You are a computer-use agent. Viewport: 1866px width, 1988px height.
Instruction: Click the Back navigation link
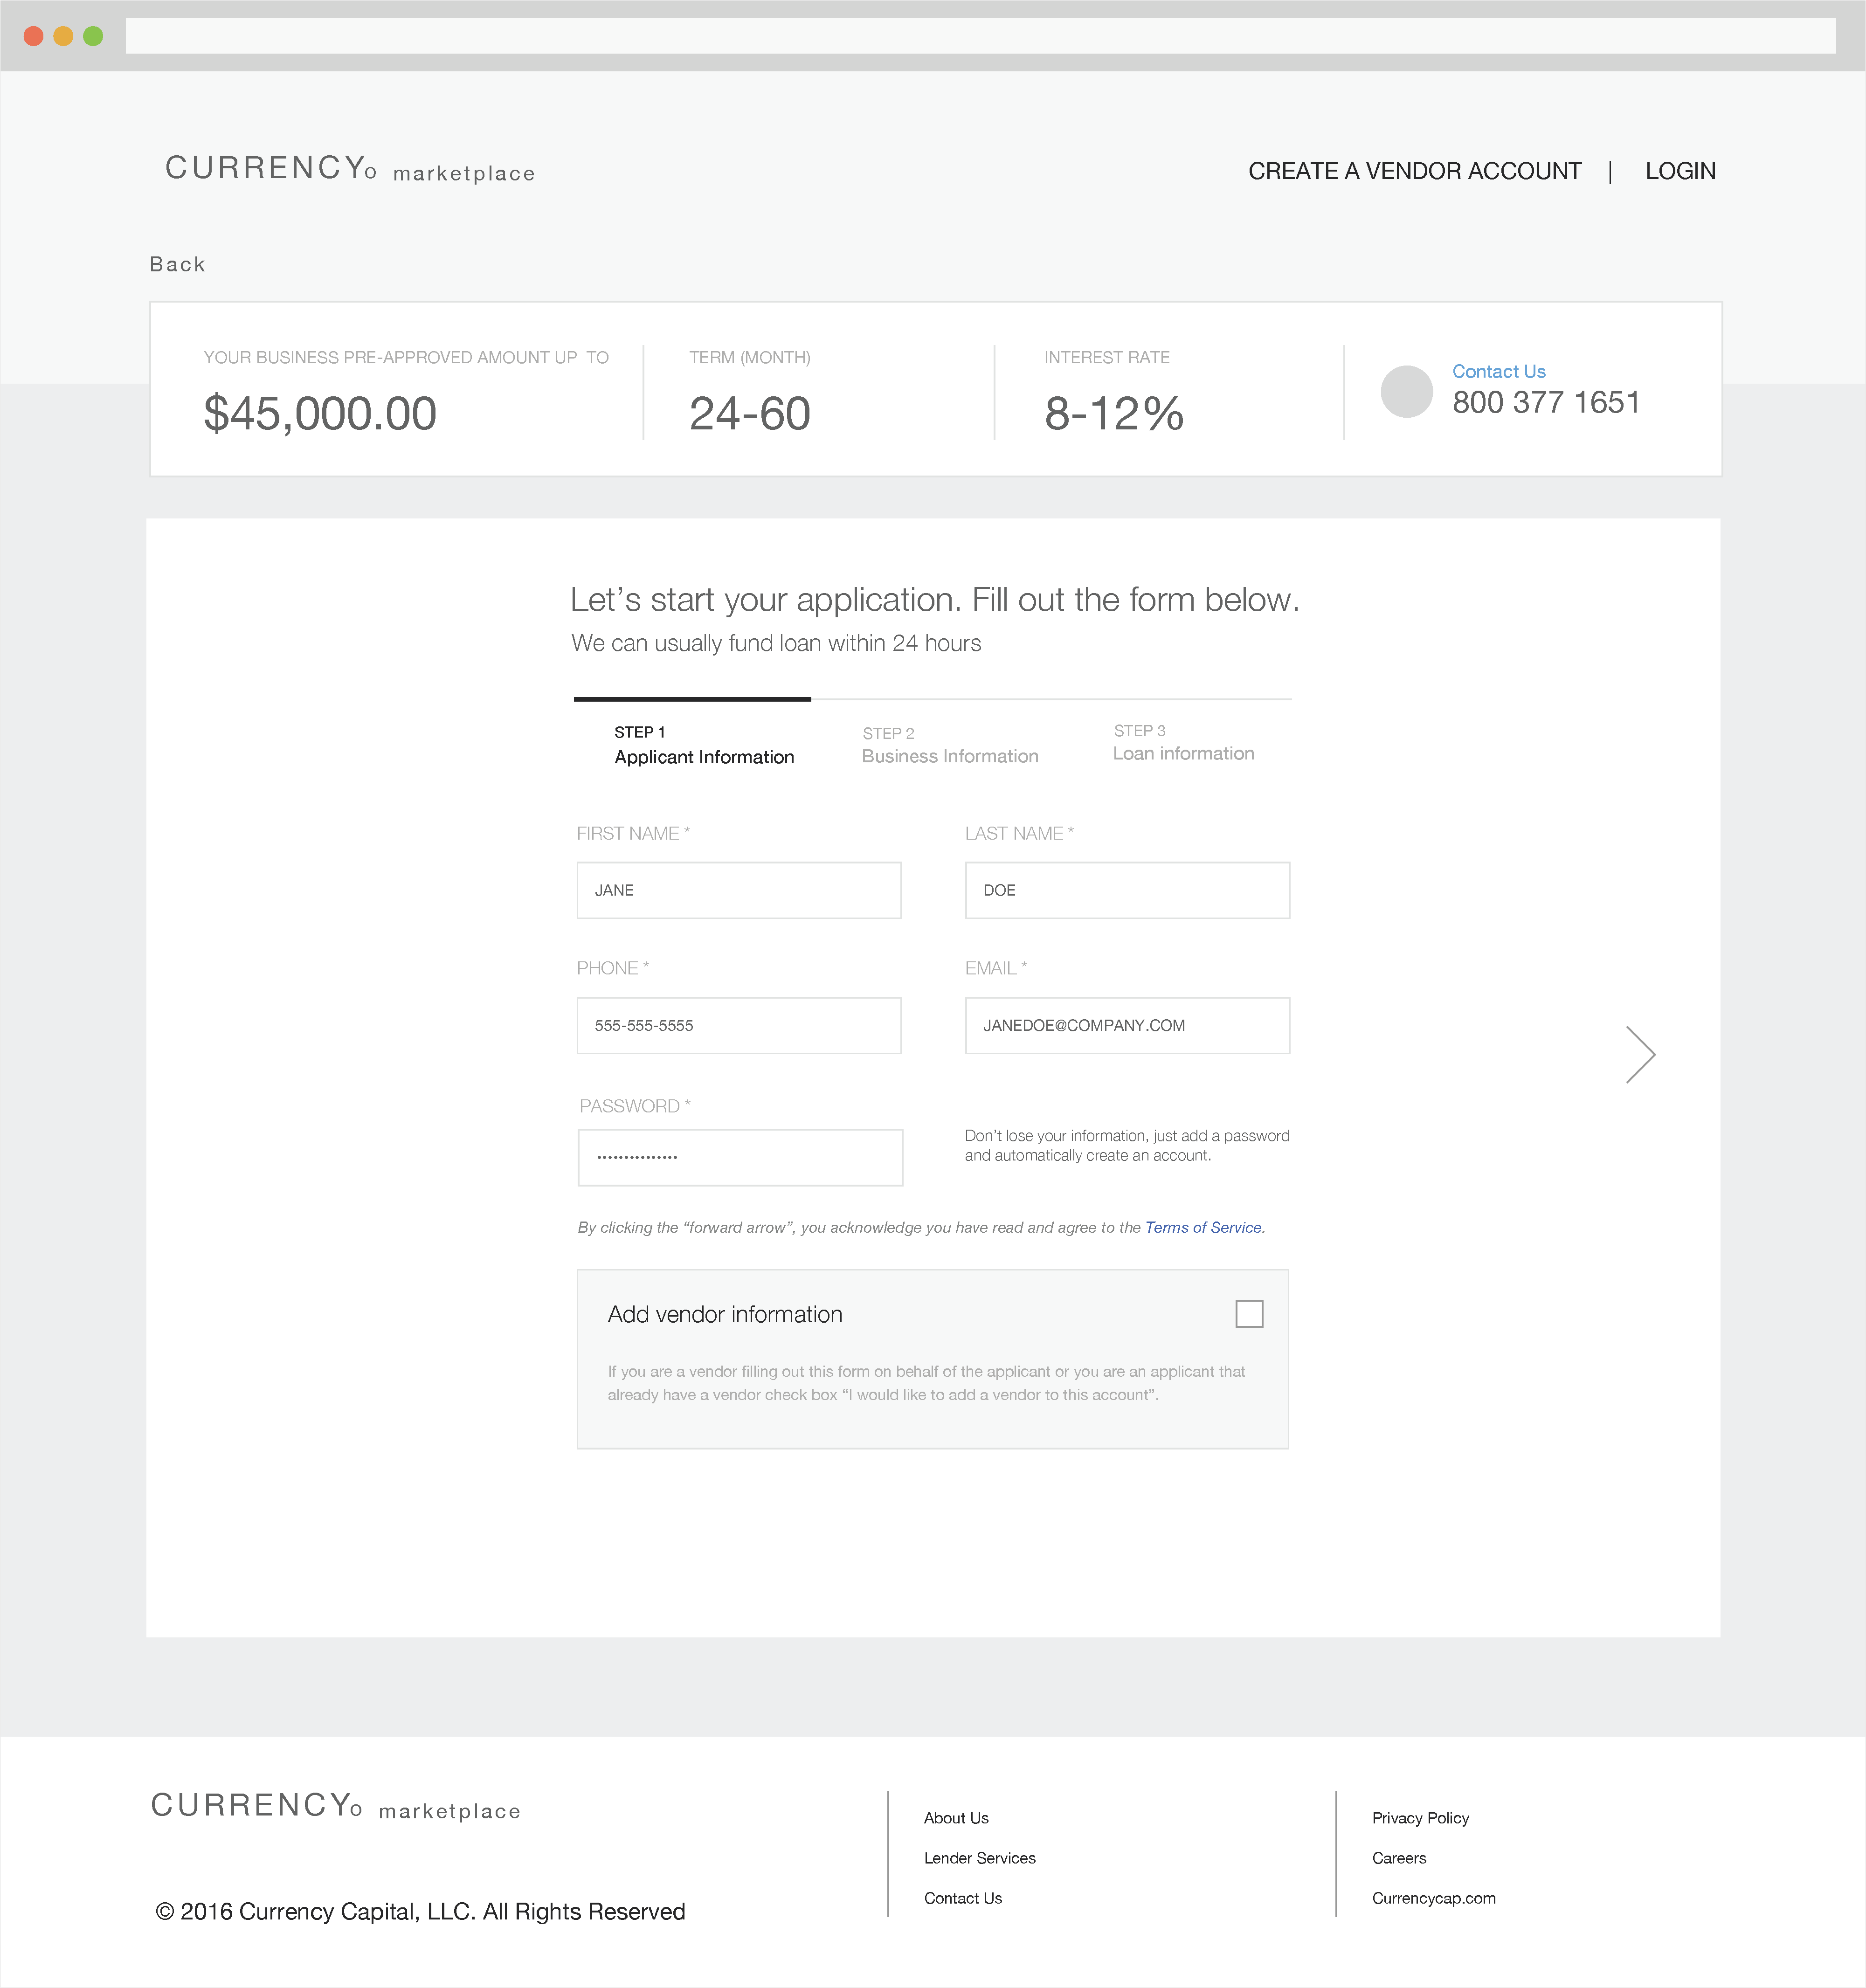(x=177, y=263)
